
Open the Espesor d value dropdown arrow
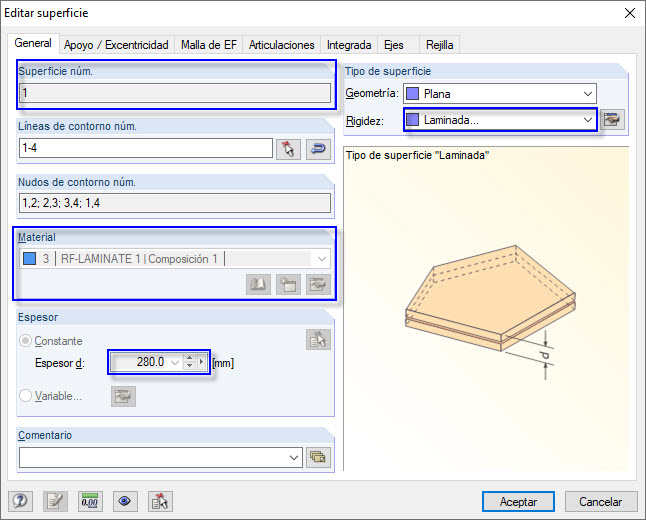click(175, 363)
